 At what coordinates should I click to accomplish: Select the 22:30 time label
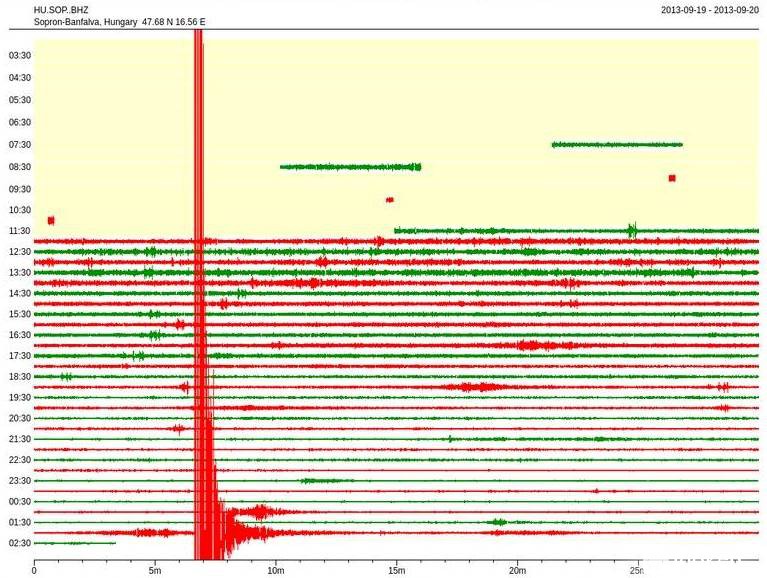pos(20,460)
